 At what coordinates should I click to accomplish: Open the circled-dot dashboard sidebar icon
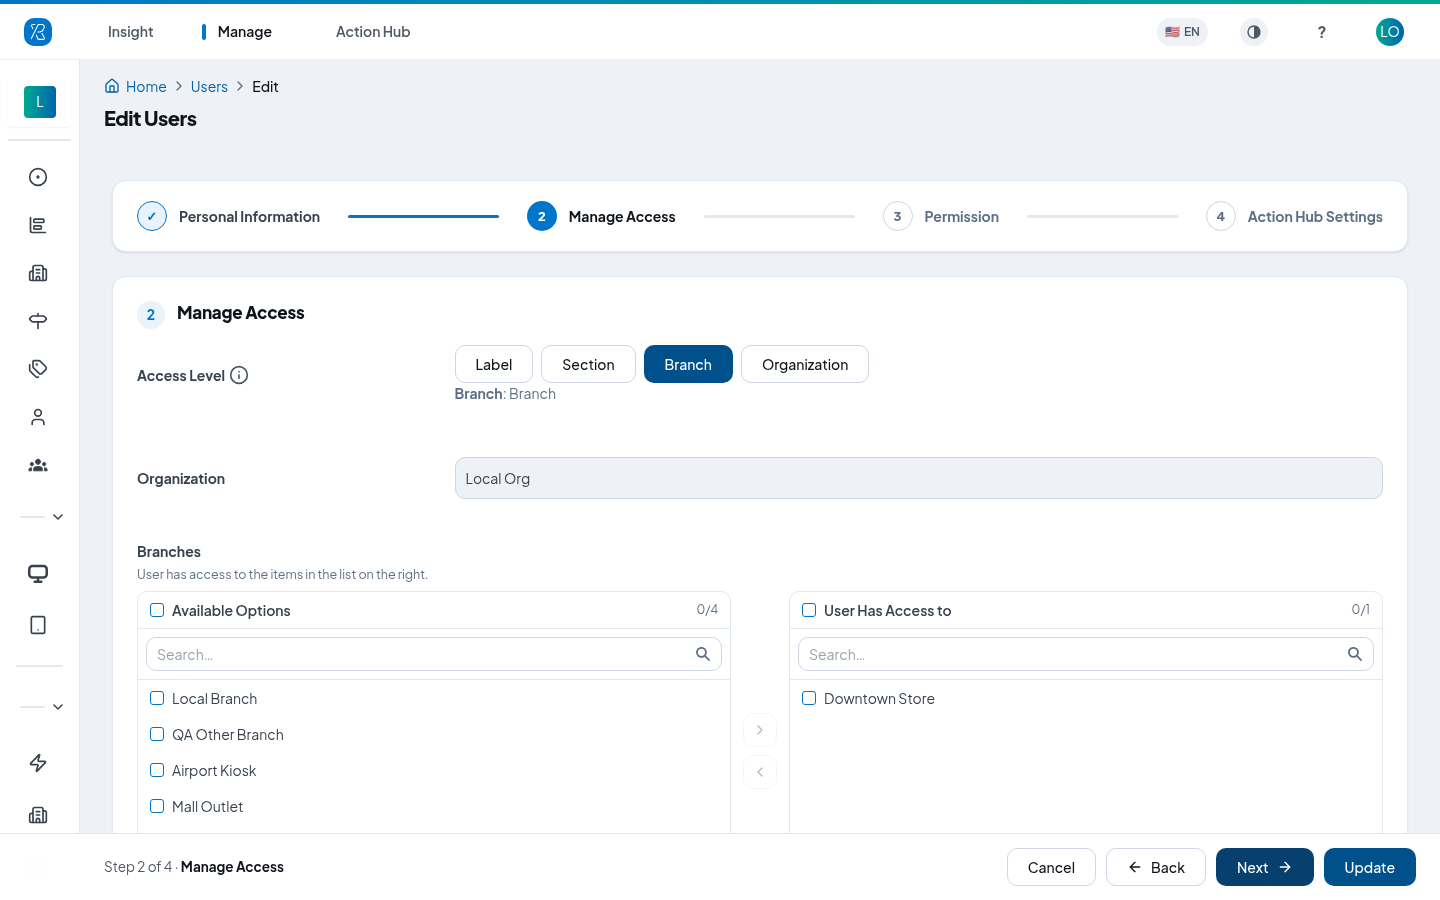tap(38, 177)
